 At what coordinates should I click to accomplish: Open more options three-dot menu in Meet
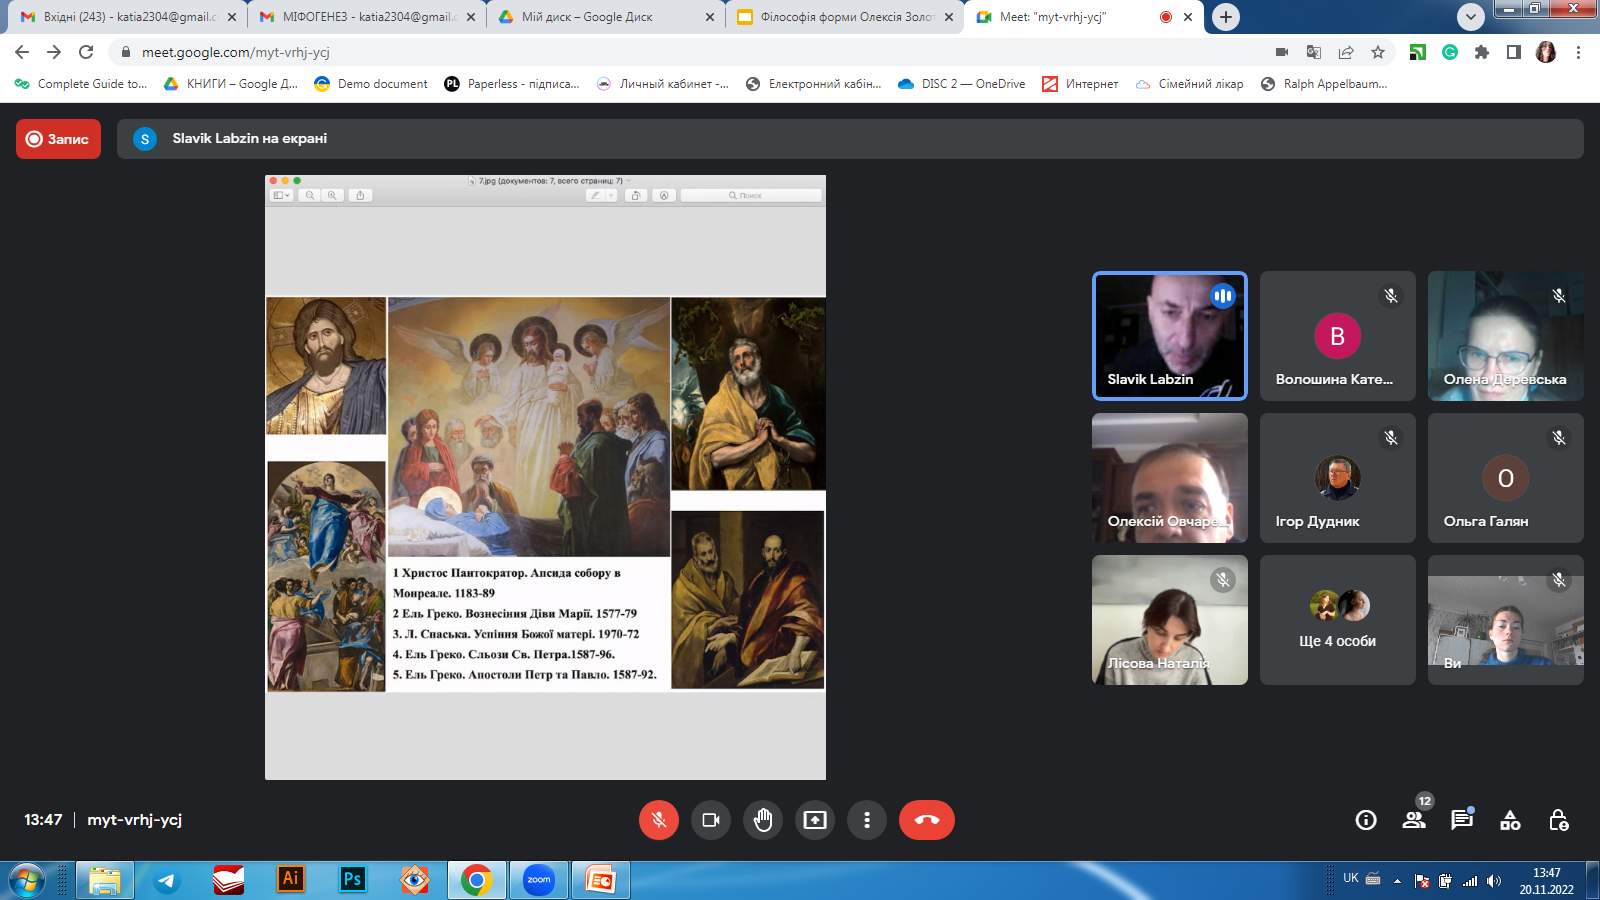click(867, 820)
